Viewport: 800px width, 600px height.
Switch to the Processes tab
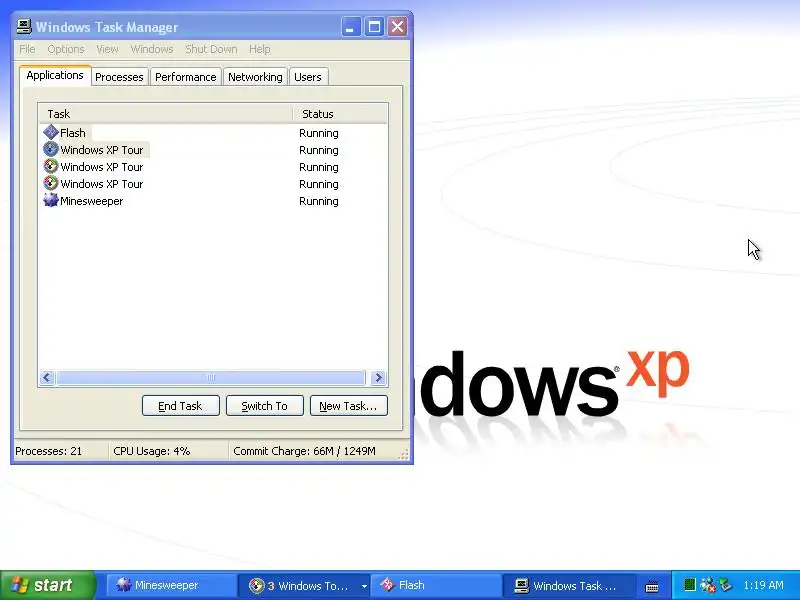coord(119,77)
